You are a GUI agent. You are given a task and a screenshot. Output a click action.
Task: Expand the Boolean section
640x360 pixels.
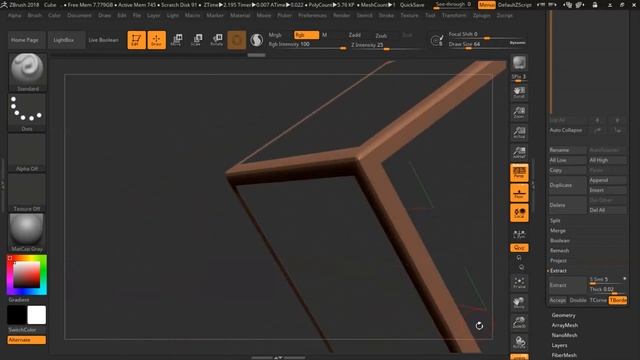coord(560,241)
